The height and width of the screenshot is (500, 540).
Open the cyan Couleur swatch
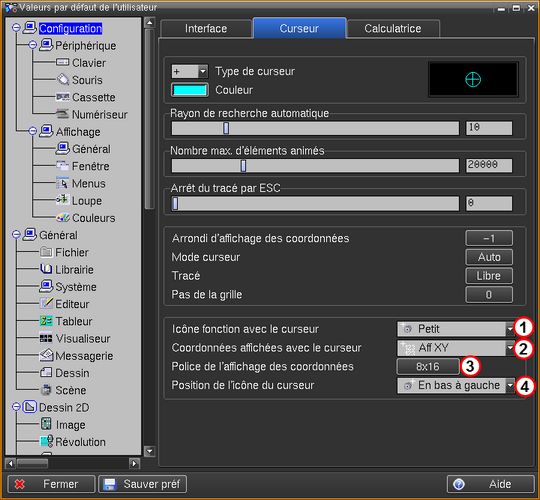(x=190, y=90)
